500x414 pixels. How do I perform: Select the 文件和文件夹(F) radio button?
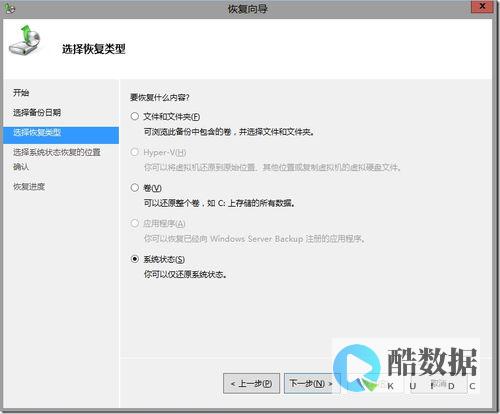coord(135,116)
